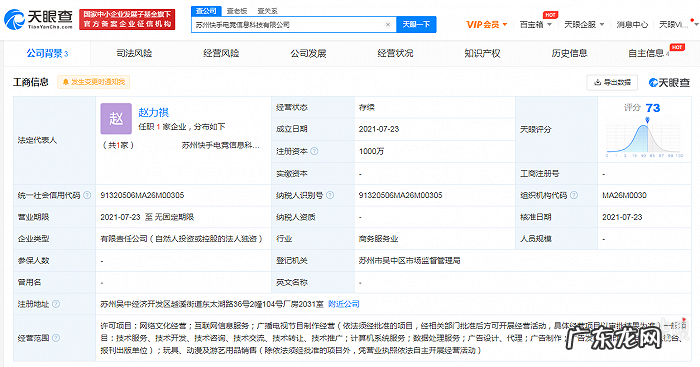Switch to the 公司发展 tab
Image resolution: width=700 pixels, height=367 pixels.
pos(308,54)
